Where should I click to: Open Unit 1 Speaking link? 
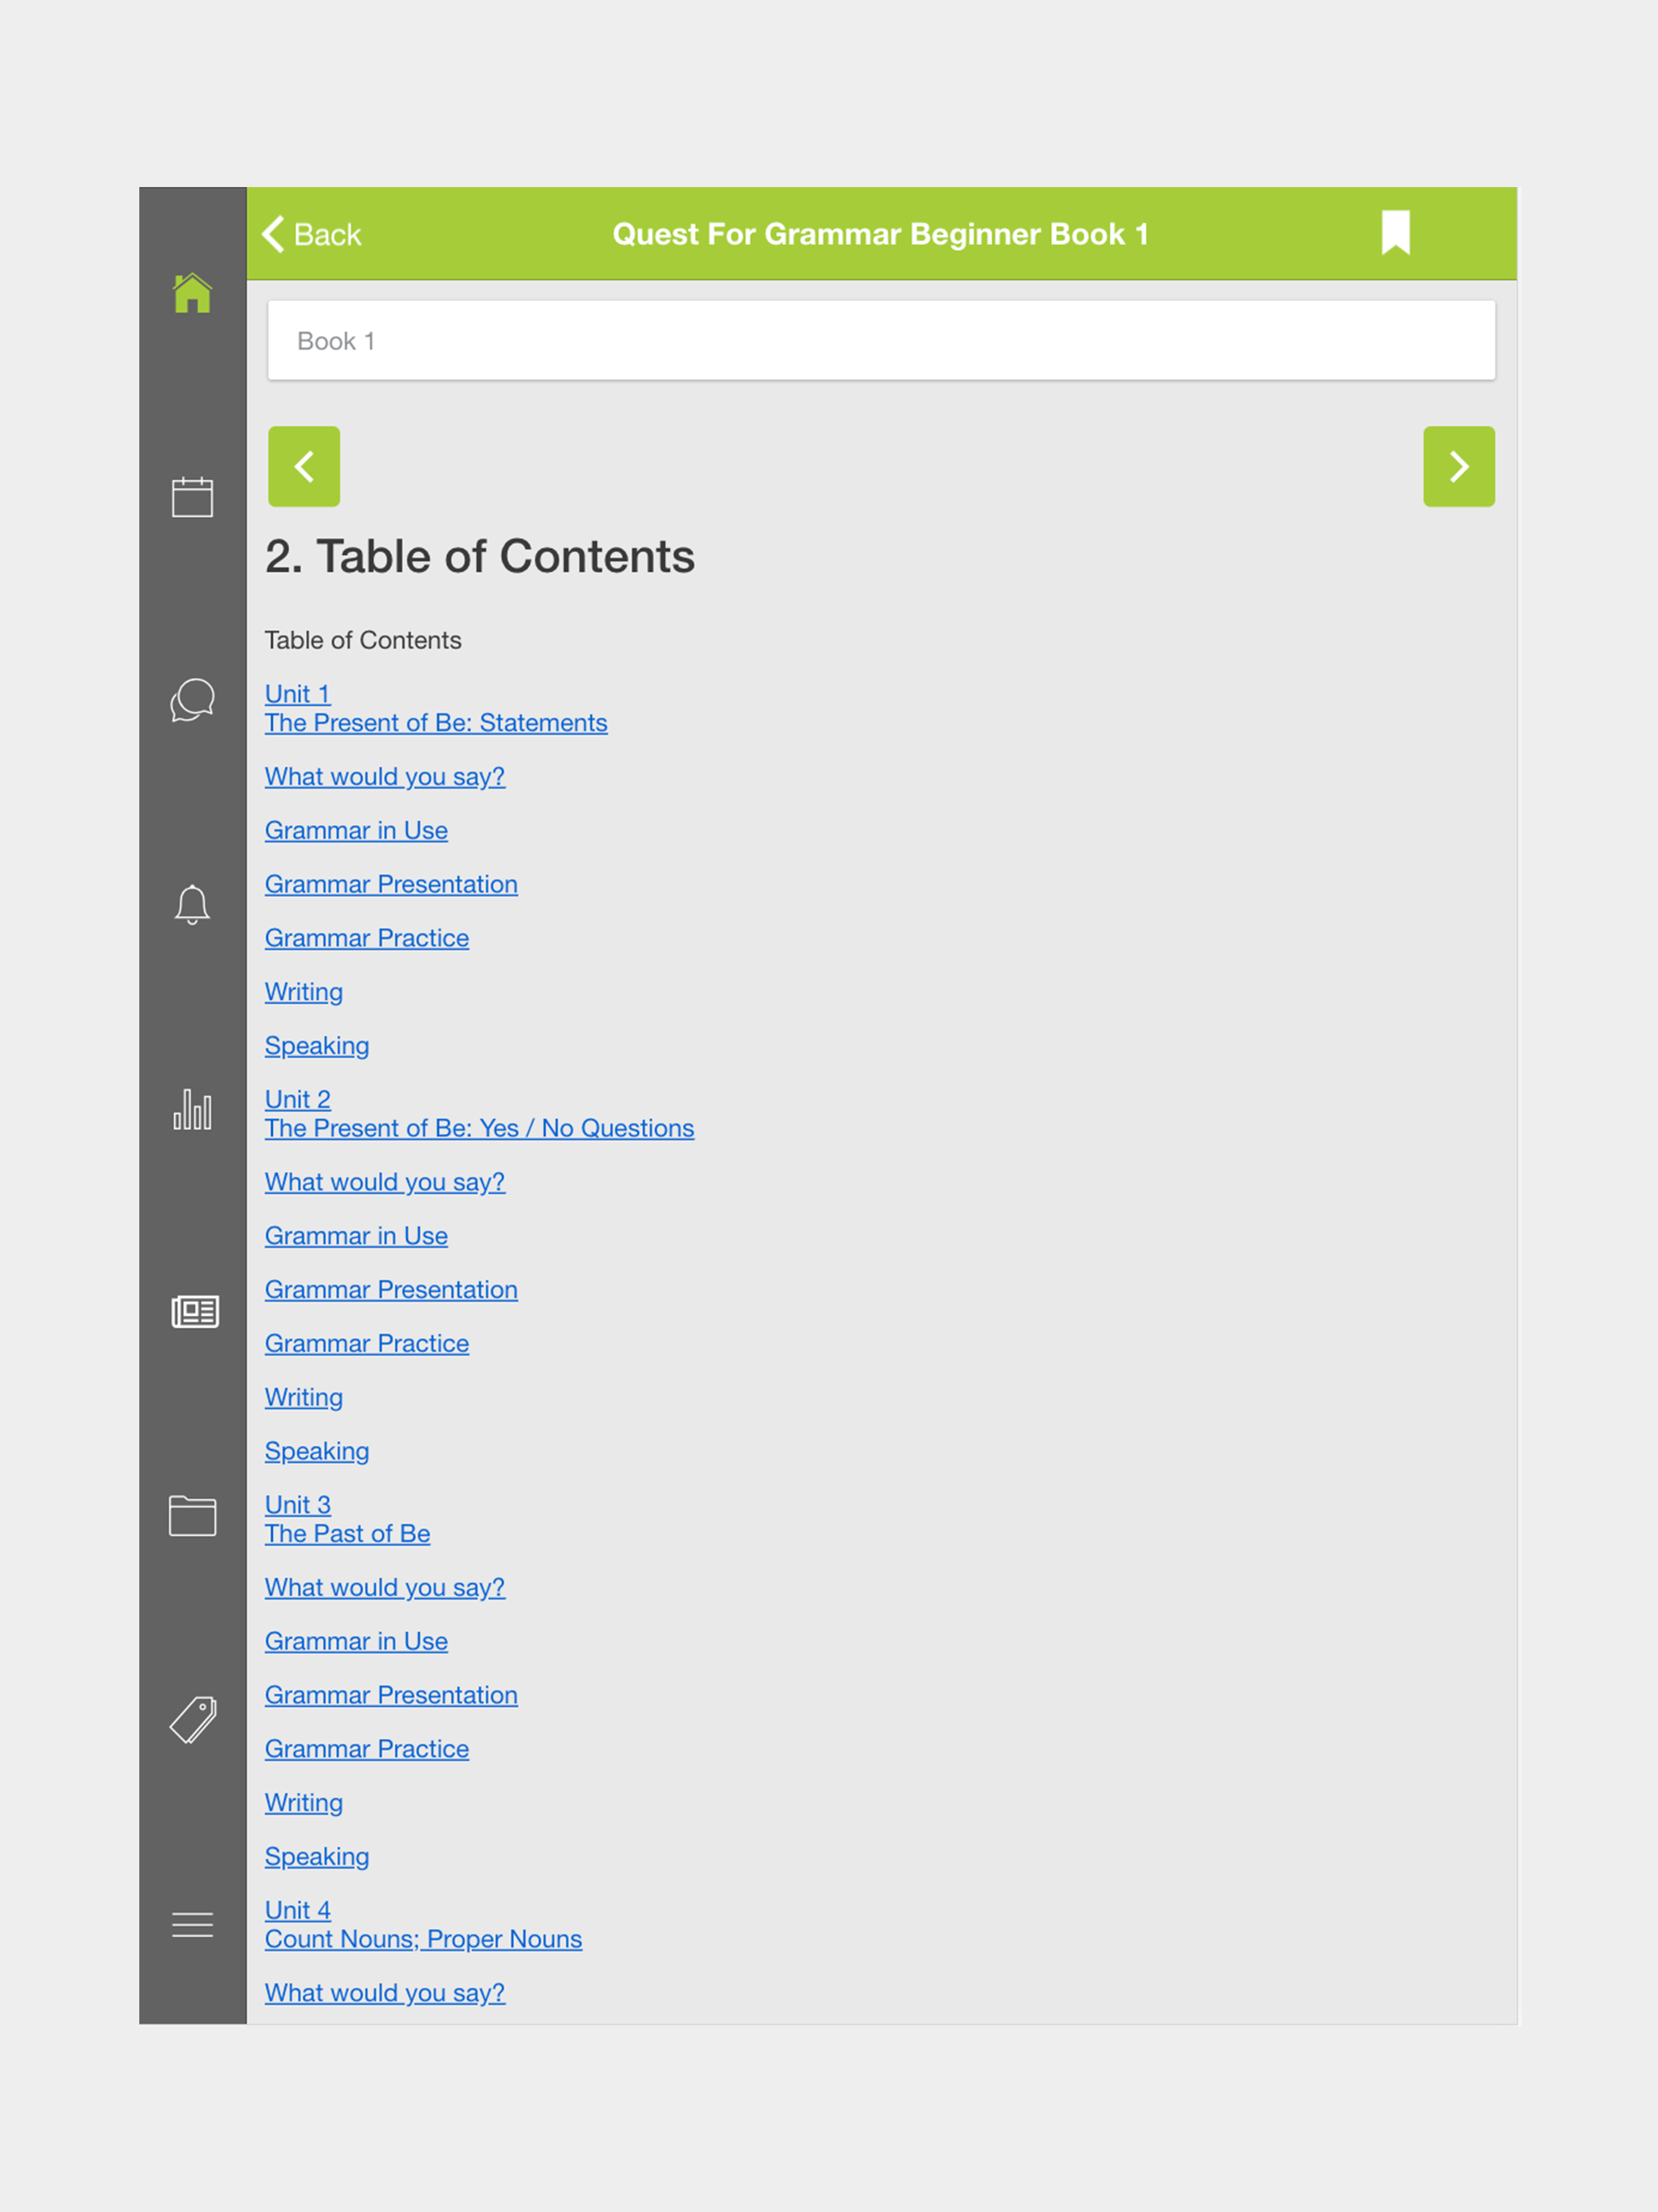coord(317,1047)
